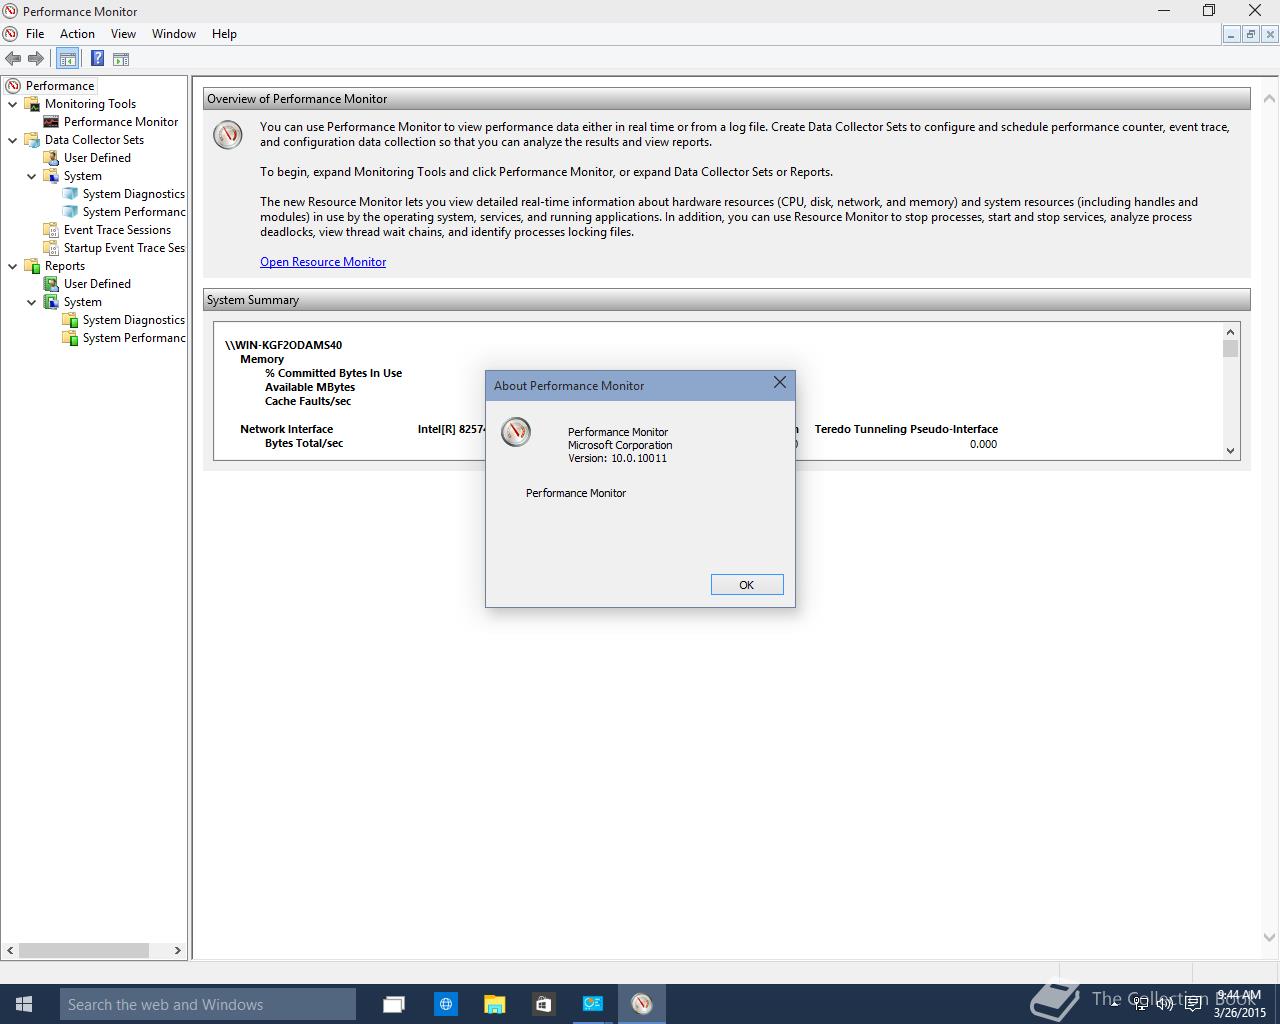Screen dimensions: 1280x1024
Task: Click 'Teredo Tunneling Pseudo-Interface' column header
Action: click(x=906, y=429)
